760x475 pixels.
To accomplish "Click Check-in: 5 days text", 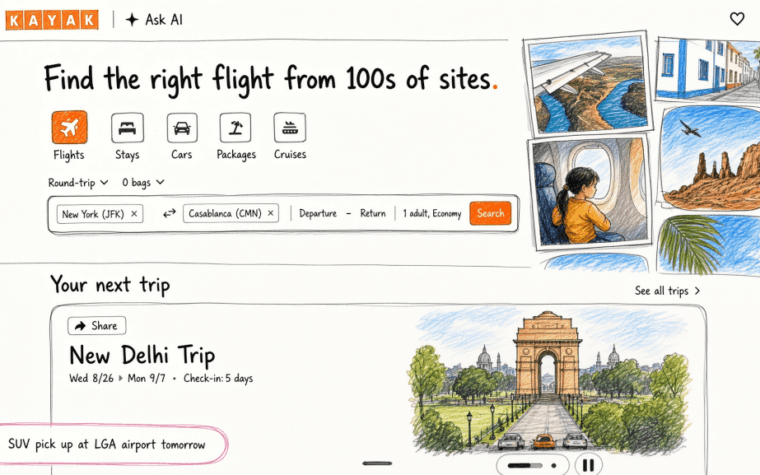I will [x=218, y=378].
